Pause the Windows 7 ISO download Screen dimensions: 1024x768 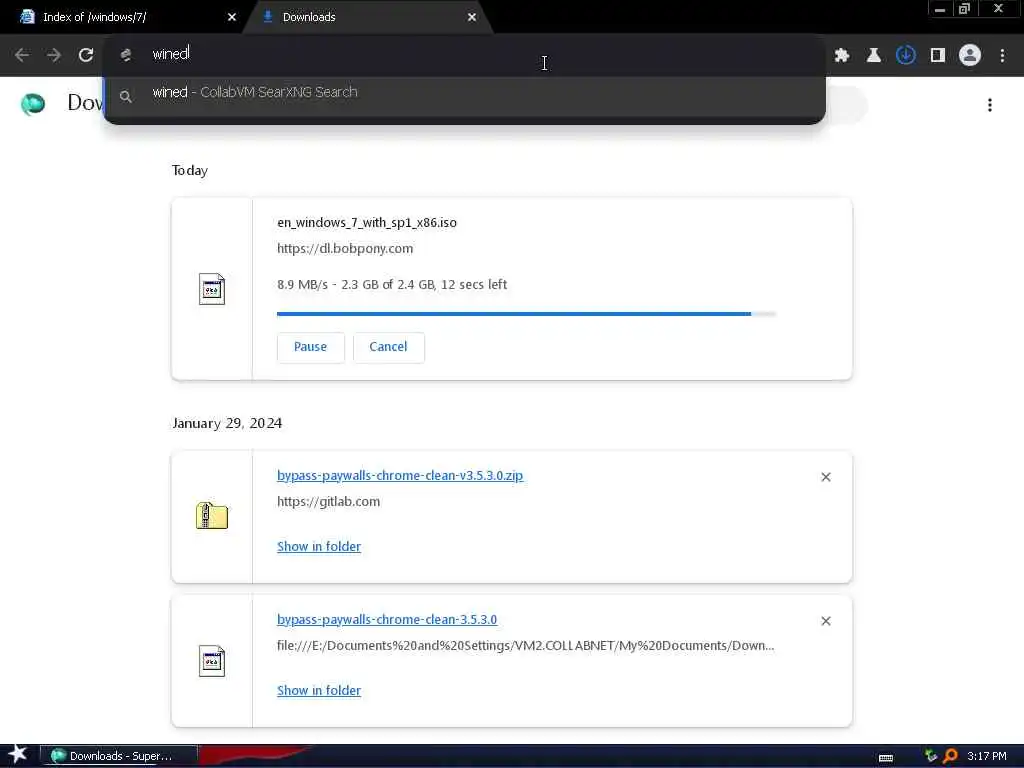(310, 347)
